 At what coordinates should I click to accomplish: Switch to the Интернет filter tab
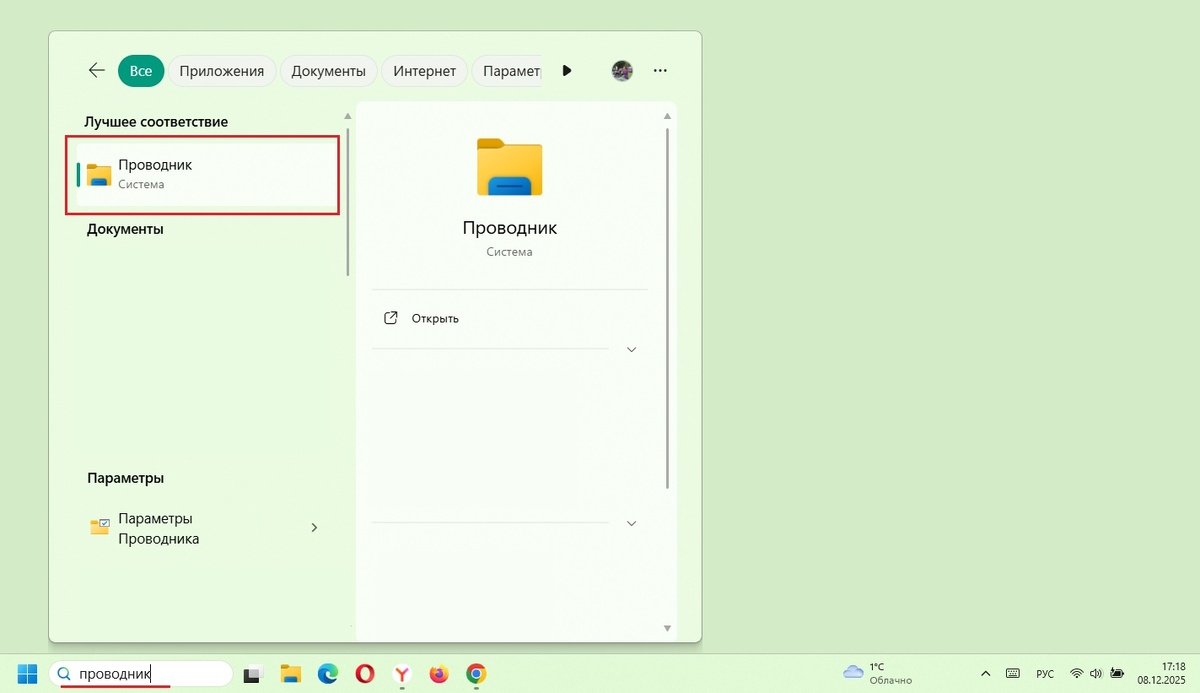tap(424, 71)
